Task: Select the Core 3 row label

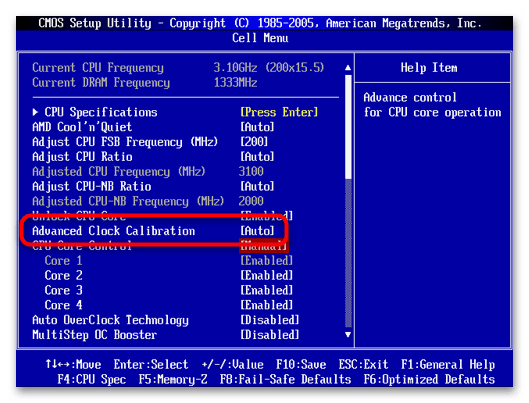Action: 63,290
